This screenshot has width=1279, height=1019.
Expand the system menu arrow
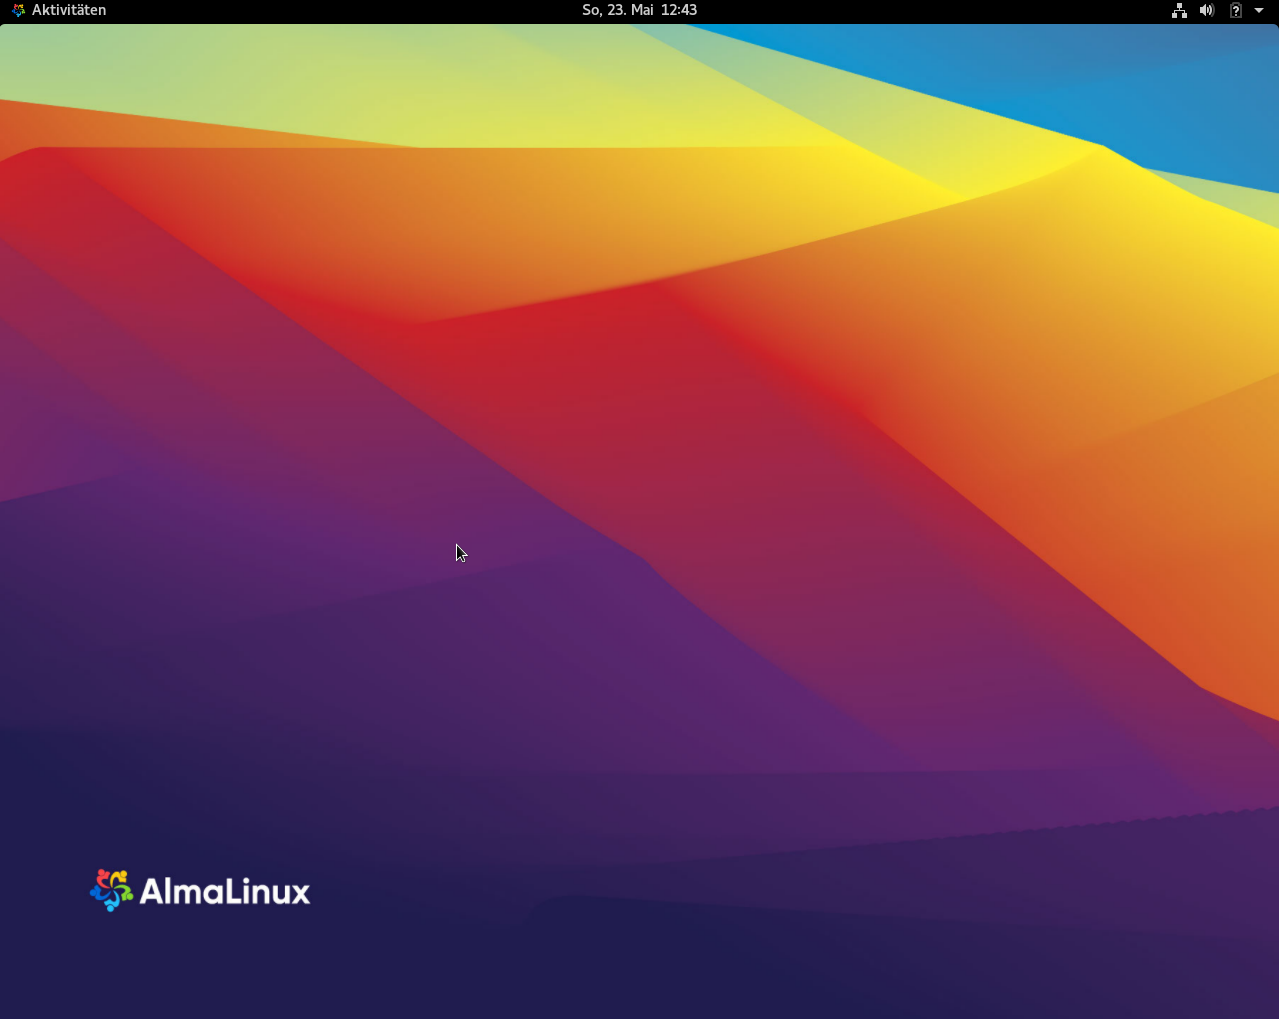tap(1259, 10)
